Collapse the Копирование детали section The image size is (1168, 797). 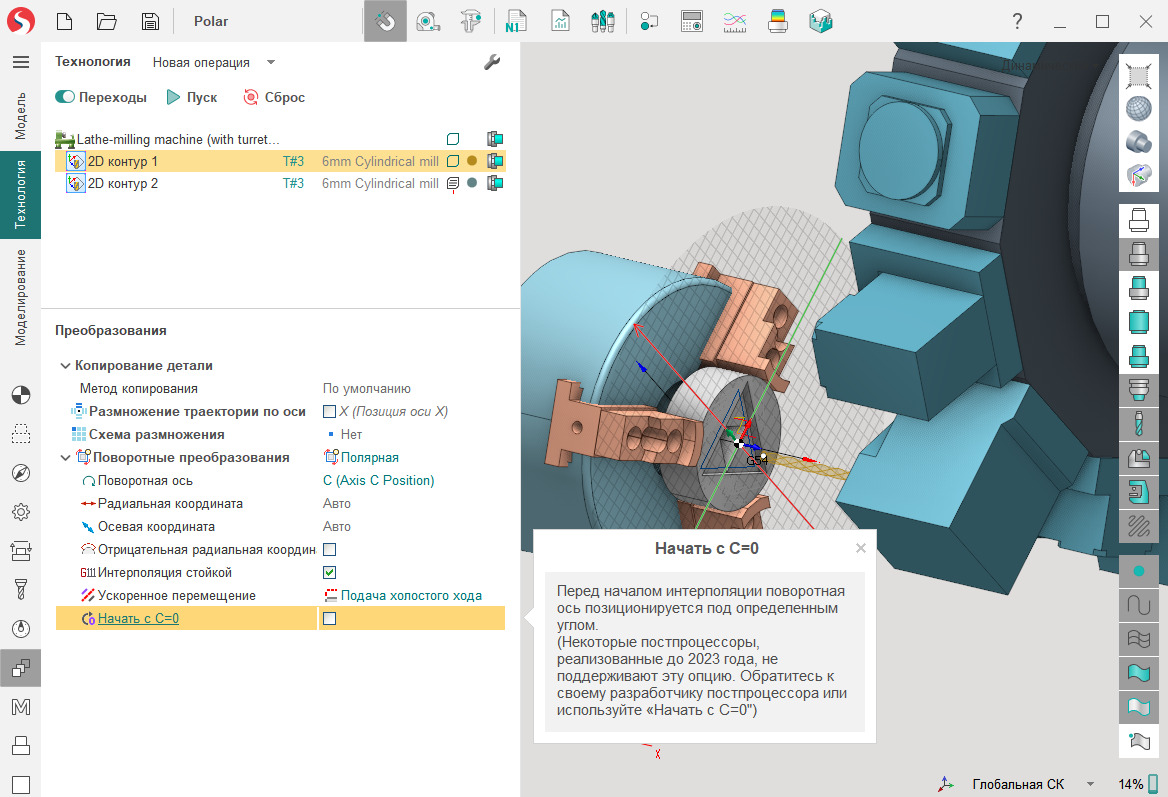(x=66, y=366)
